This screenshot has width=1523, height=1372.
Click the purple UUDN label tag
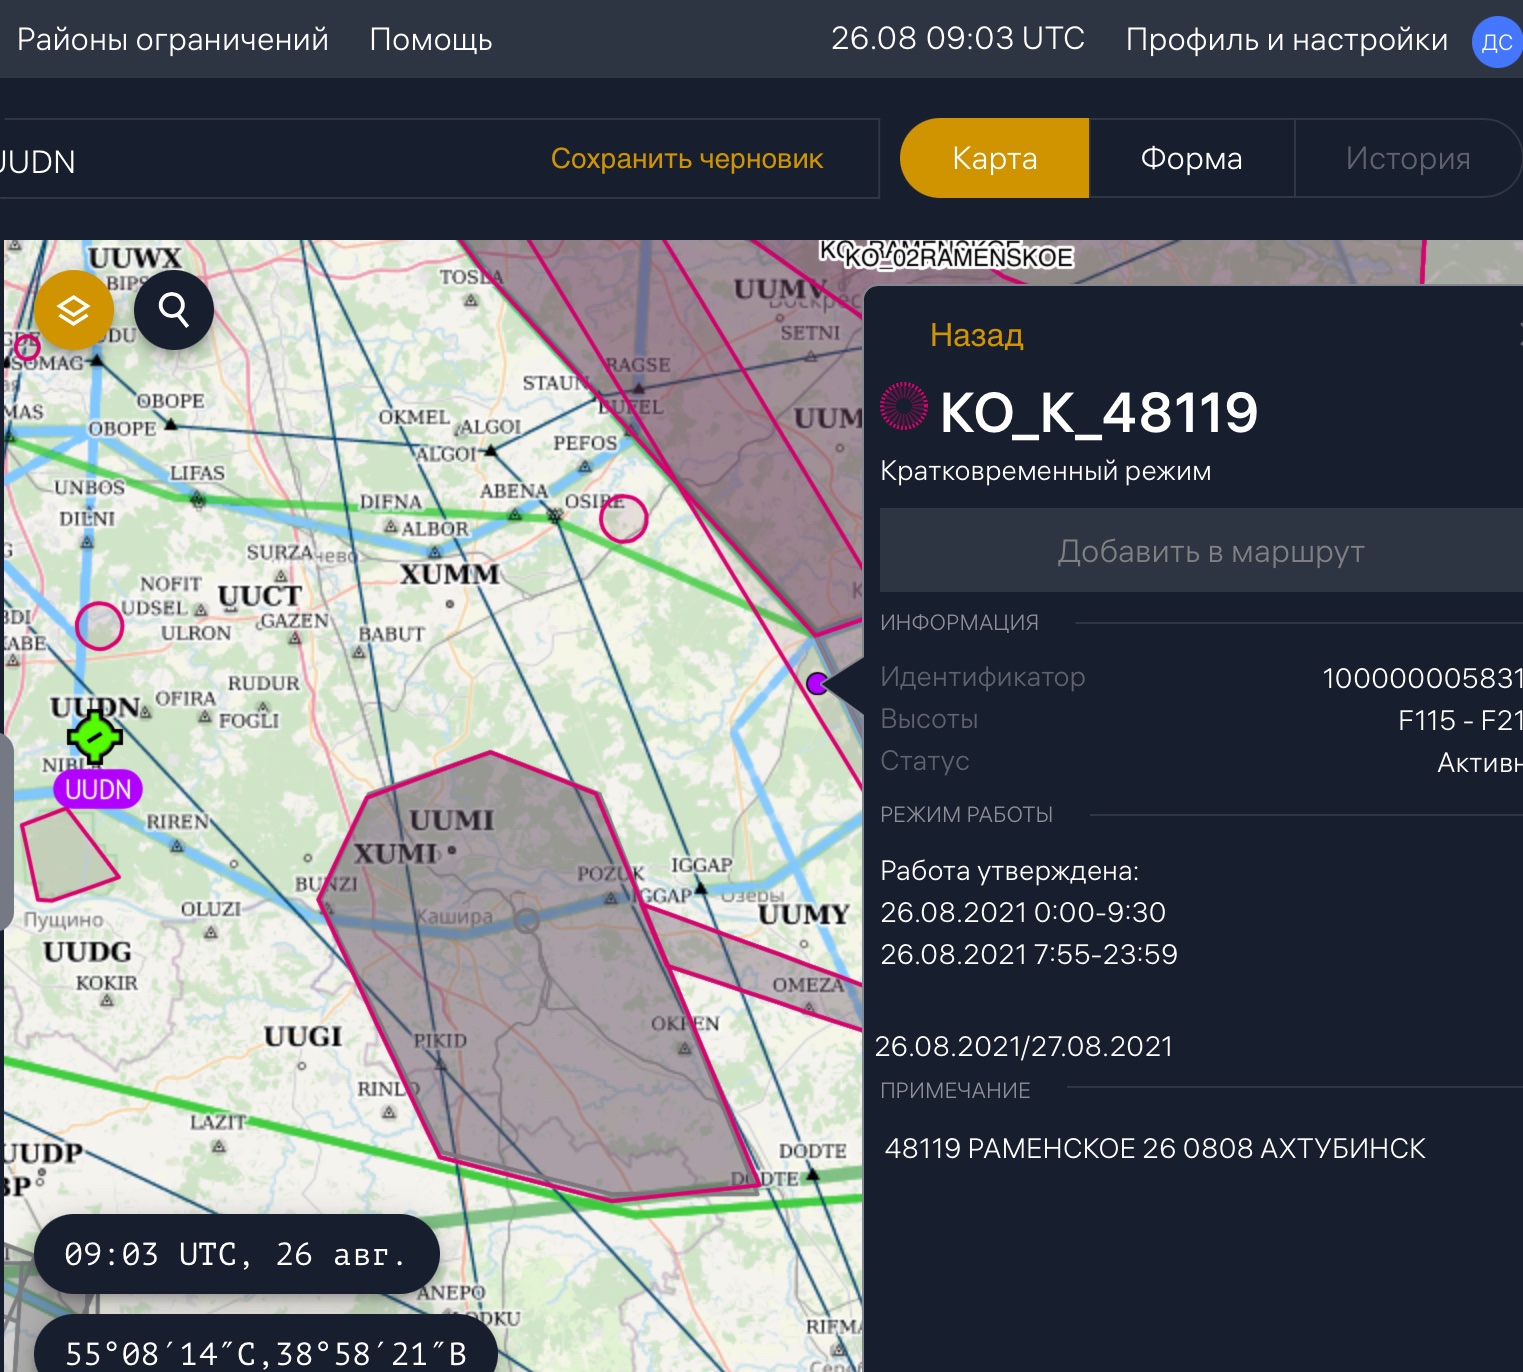click(98, 789)
